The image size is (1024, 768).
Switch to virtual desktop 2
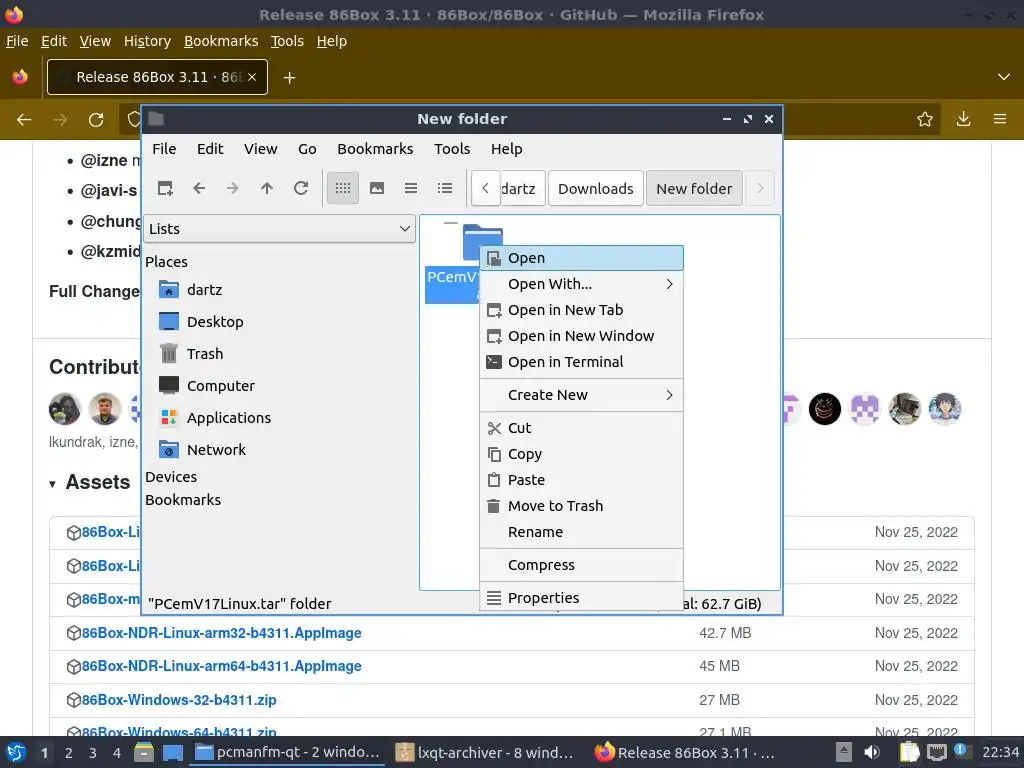click(69, 752)
